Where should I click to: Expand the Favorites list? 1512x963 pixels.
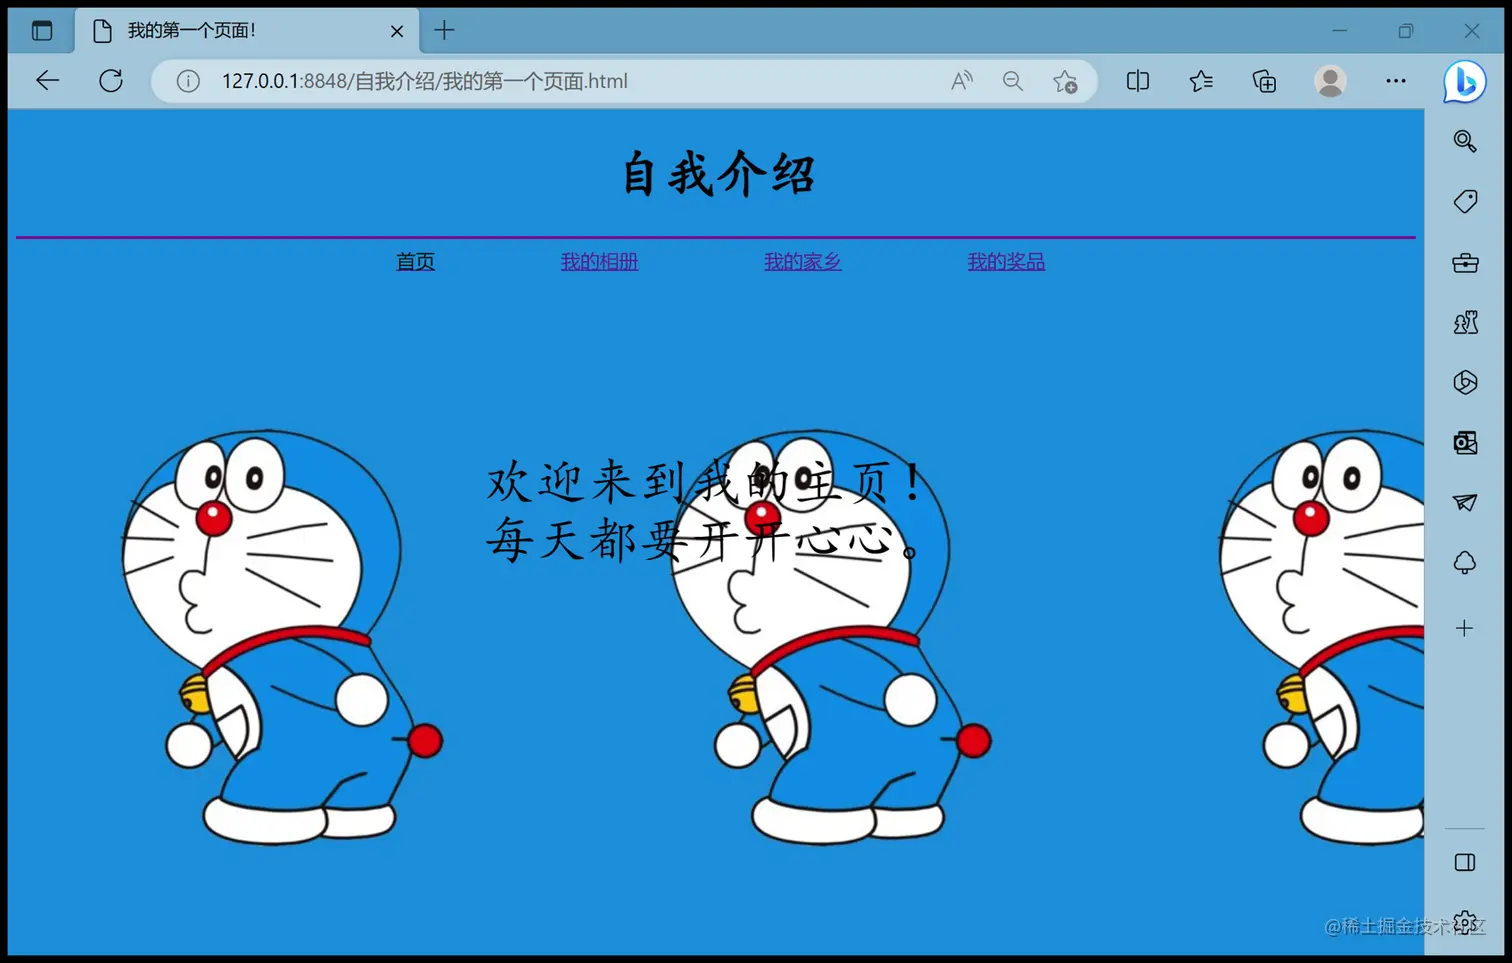1200,81
